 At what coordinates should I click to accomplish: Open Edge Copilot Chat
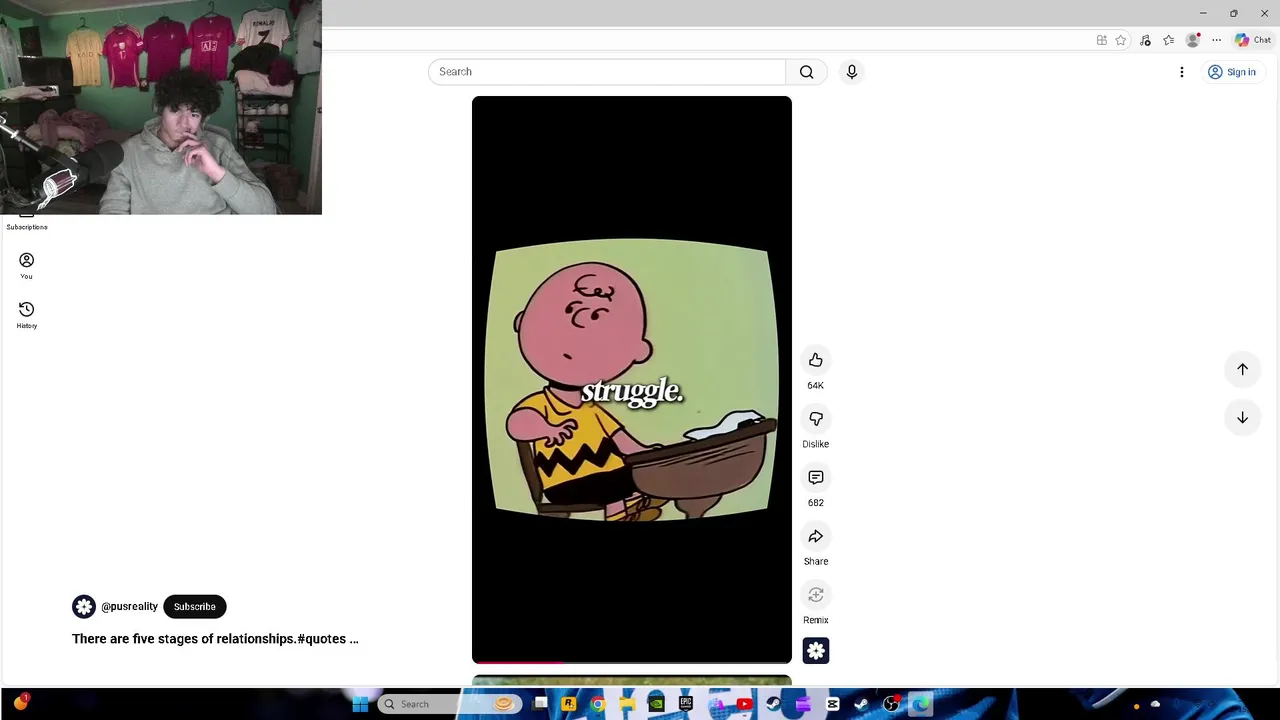[1253, 40]
